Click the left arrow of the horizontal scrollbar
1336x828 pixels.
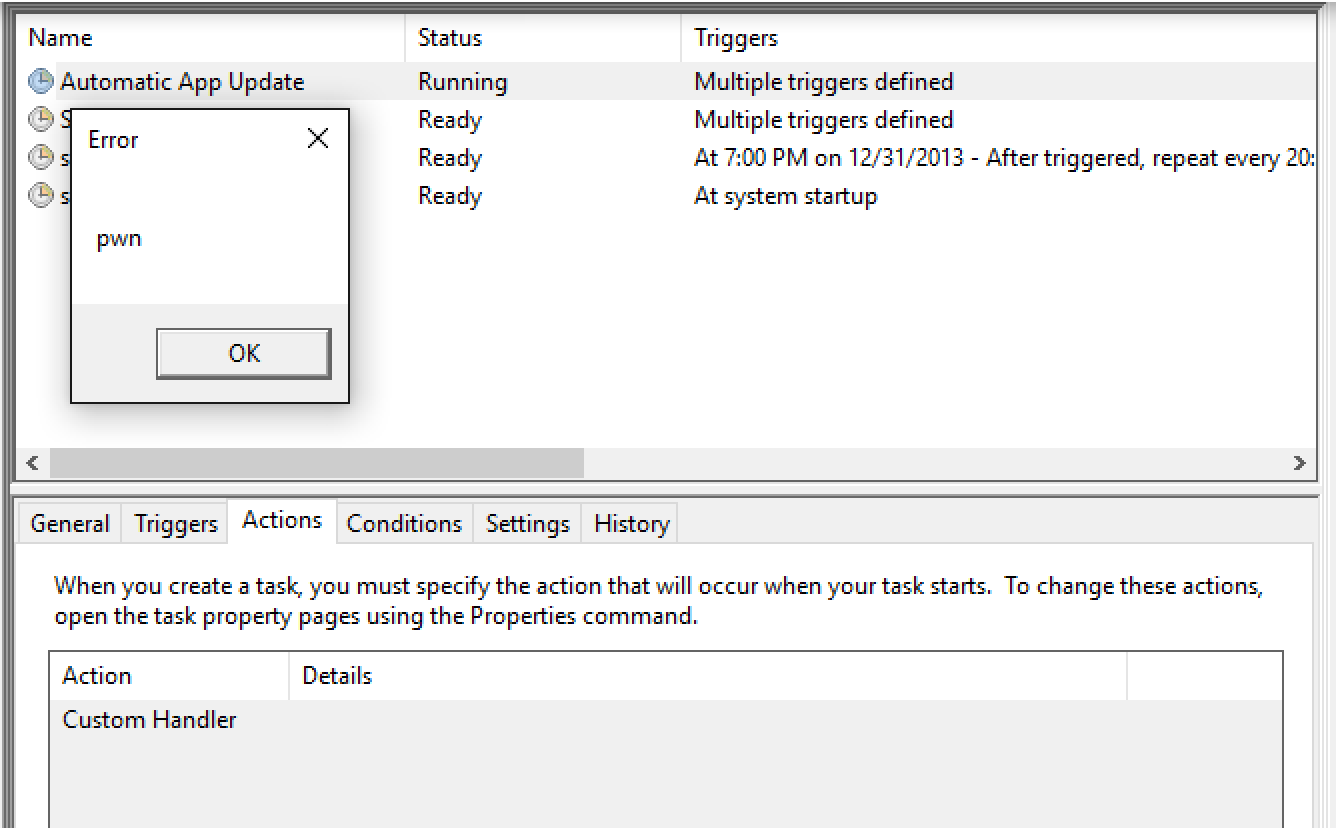(32, 463)
